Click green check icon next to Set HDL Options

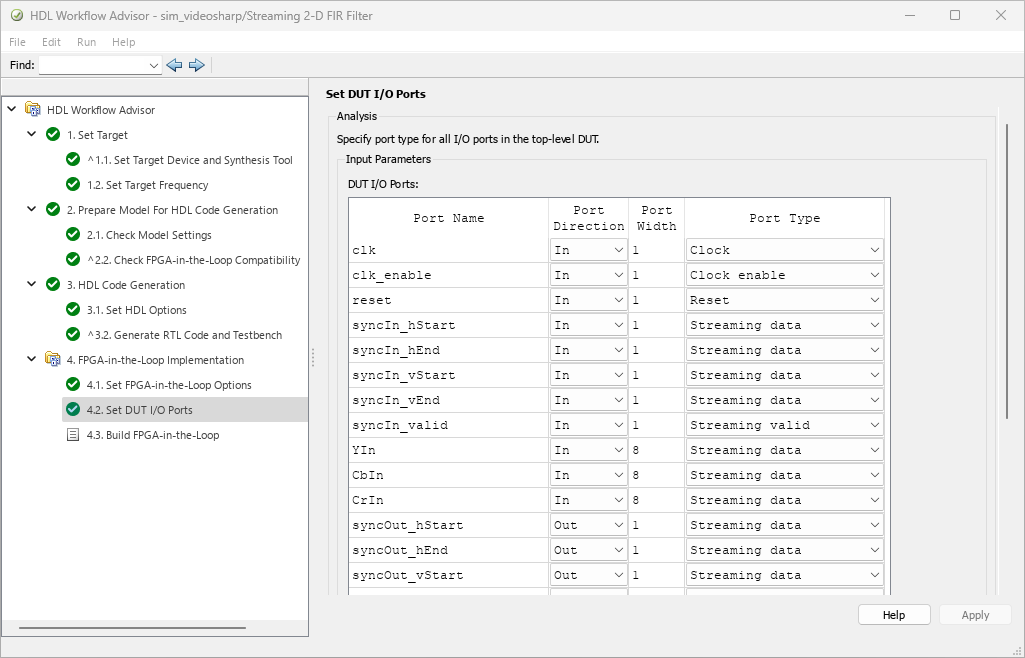coord(72,310)
